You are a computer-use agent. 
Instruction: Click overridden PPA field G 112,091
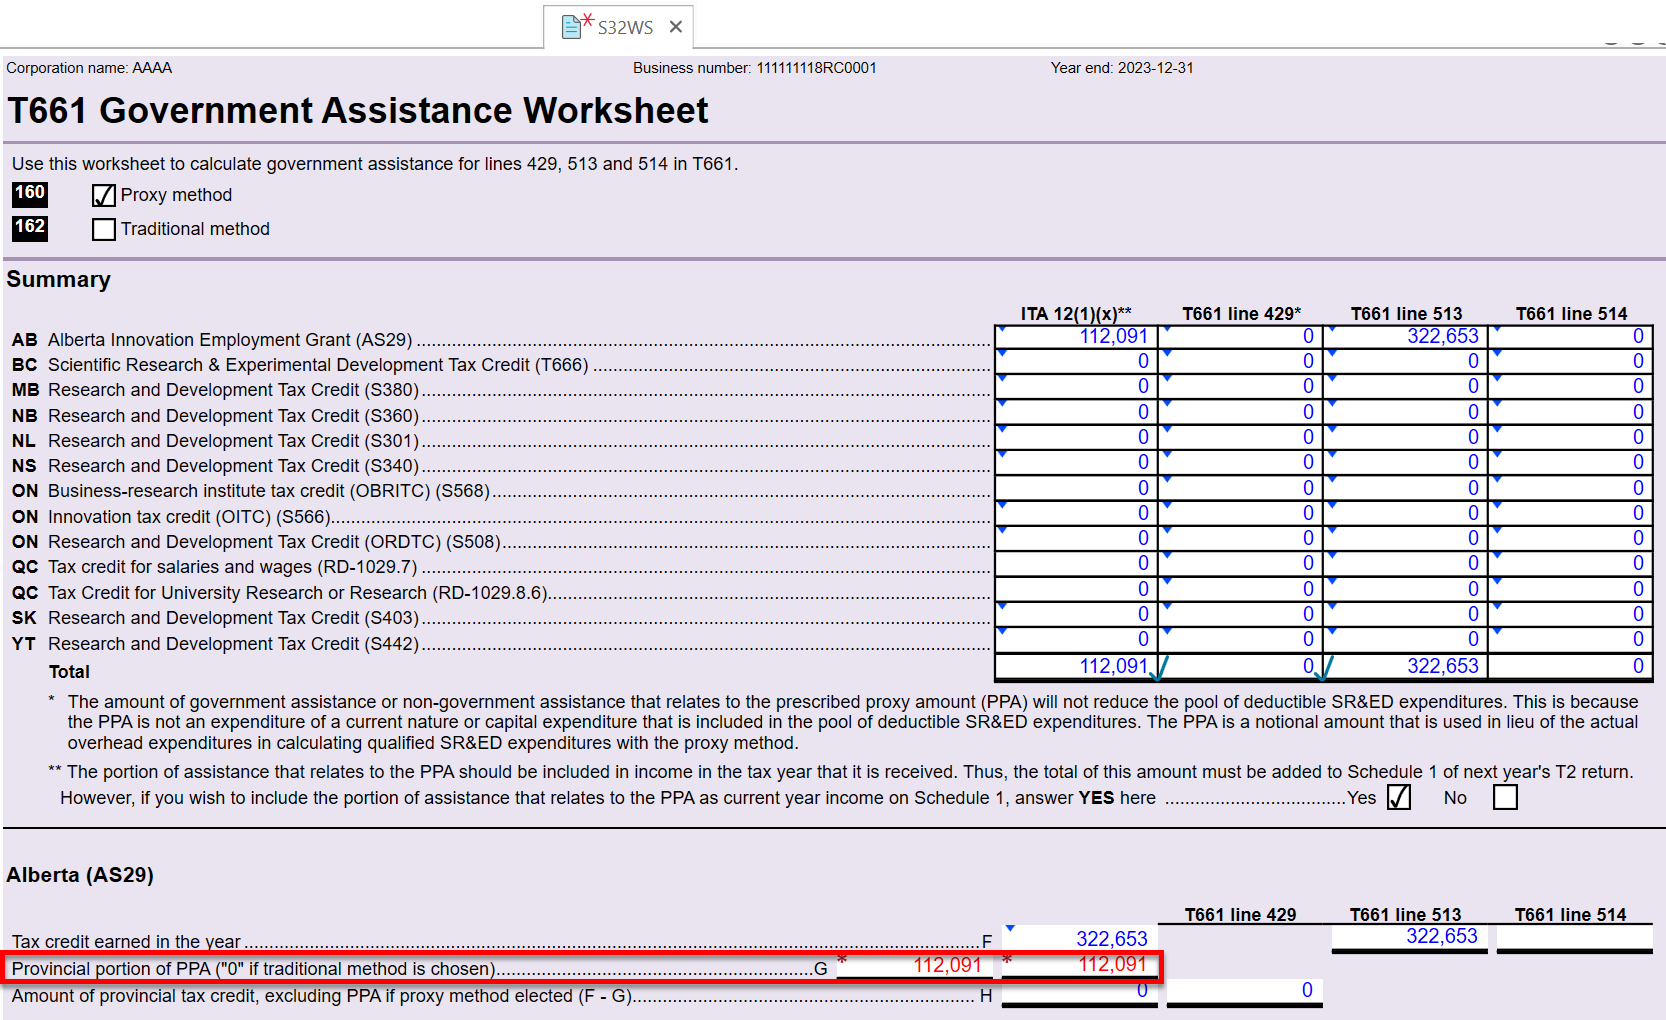coord(915,965)
